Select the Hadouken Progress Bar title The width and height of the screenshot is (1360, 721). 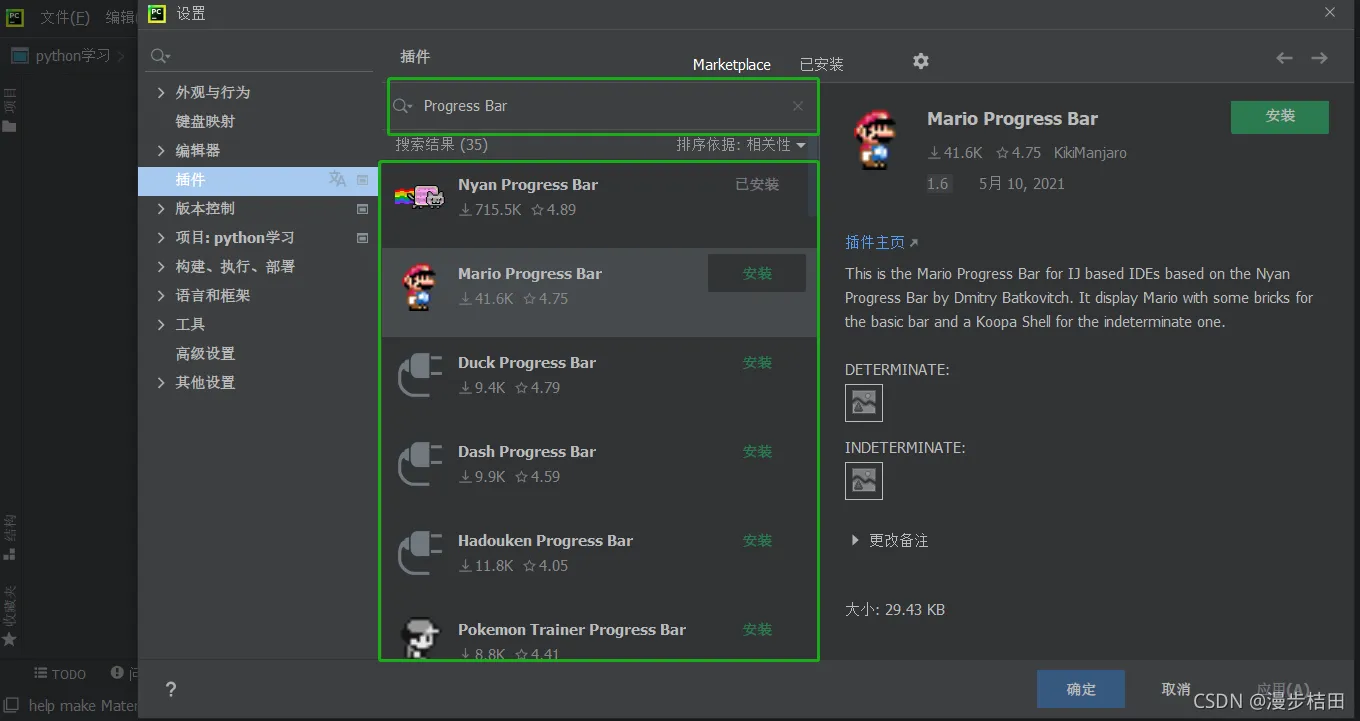point(545,540)
